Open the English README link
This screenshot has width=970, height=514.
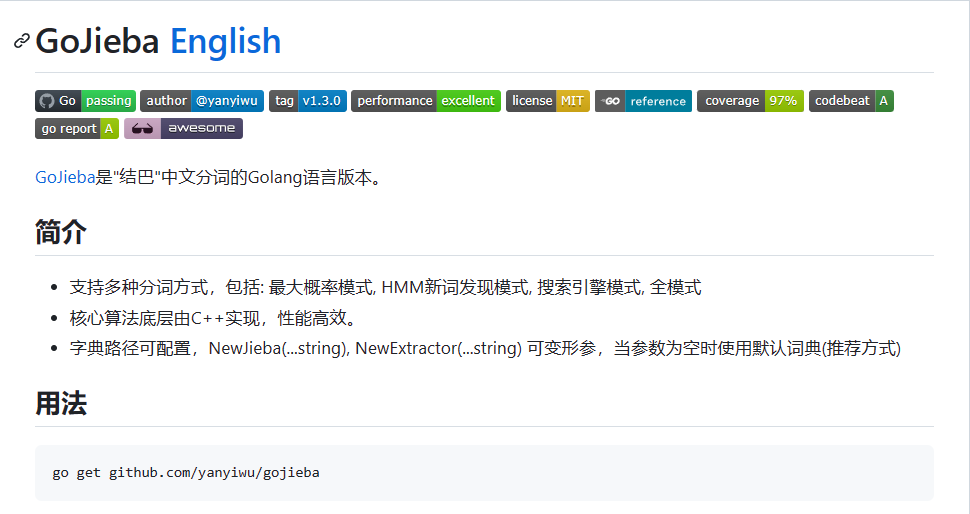click(225, 41)
